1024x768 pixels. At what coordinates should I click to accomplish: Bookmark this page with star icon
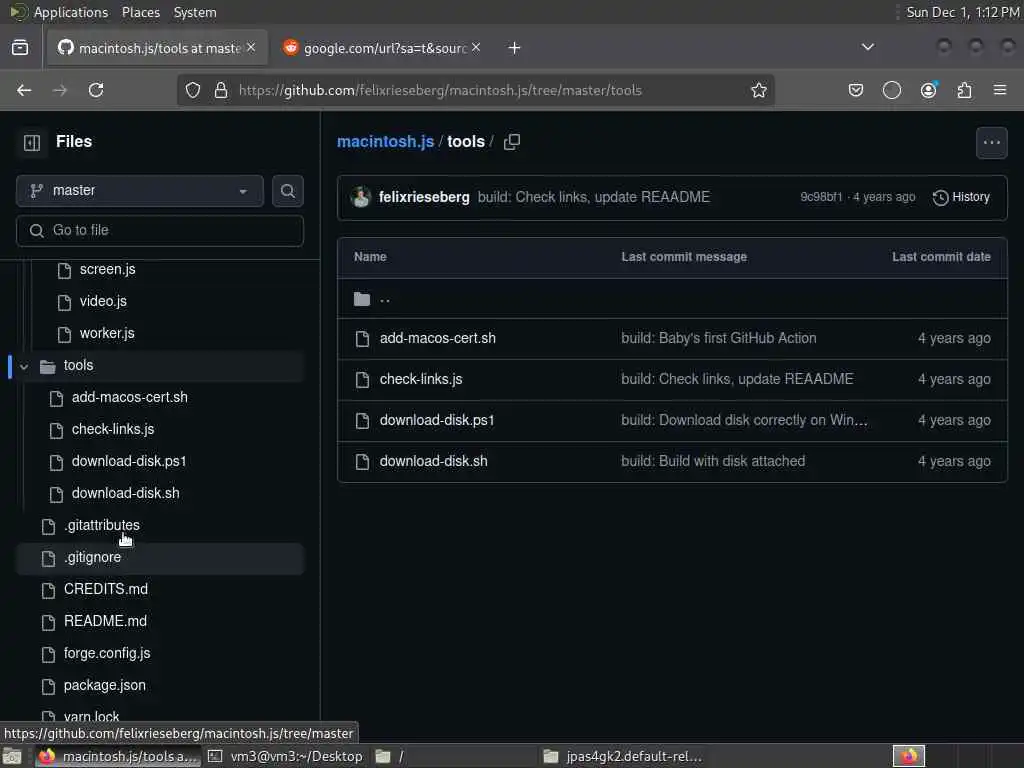pyautogui.click(x=758, y=90)
